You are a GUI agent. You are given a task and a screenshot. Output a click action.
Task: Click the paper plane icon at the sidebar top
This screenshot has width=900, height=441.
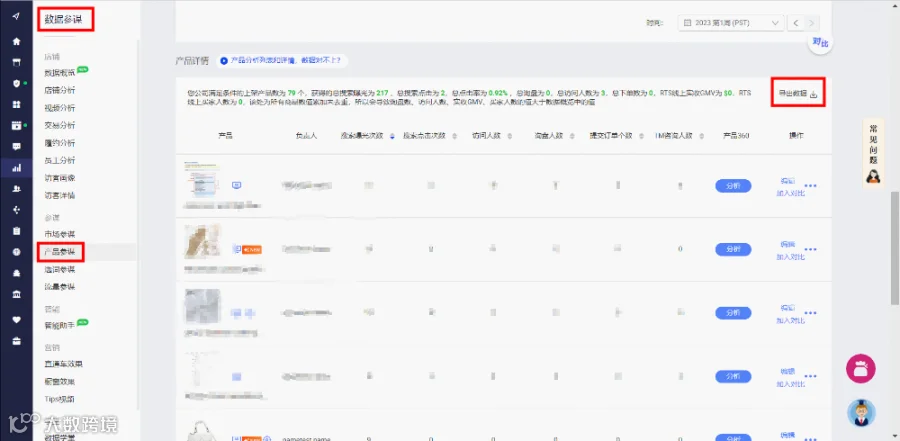(x=17, y=16)
